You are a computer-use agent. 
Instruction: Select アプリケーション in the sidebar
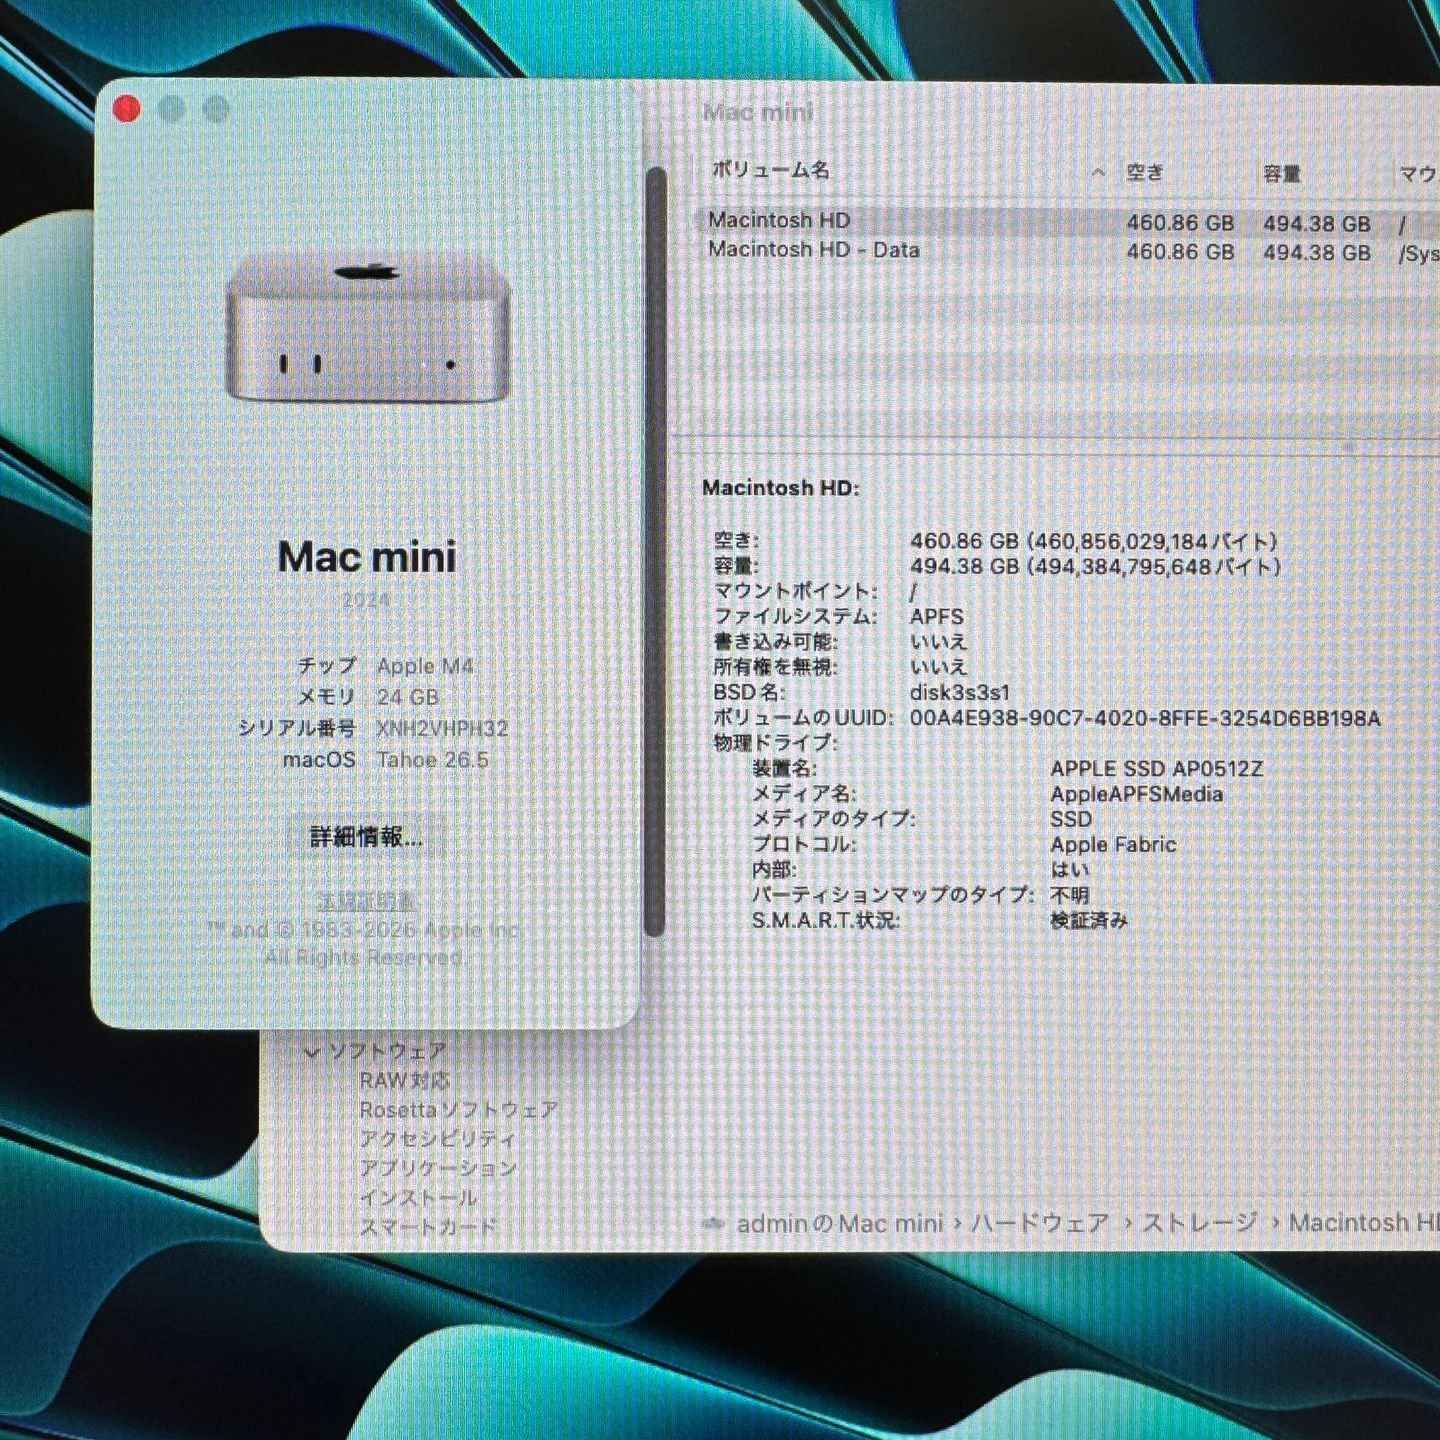[437, 1168]
